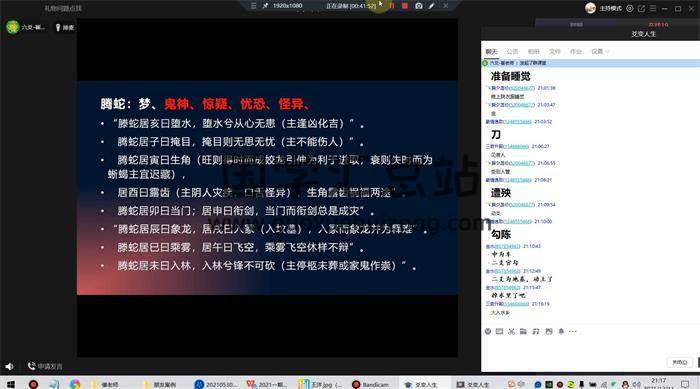Toggle the bell notification icon in chat
700x389 pixels.
[x=561, y=331]
